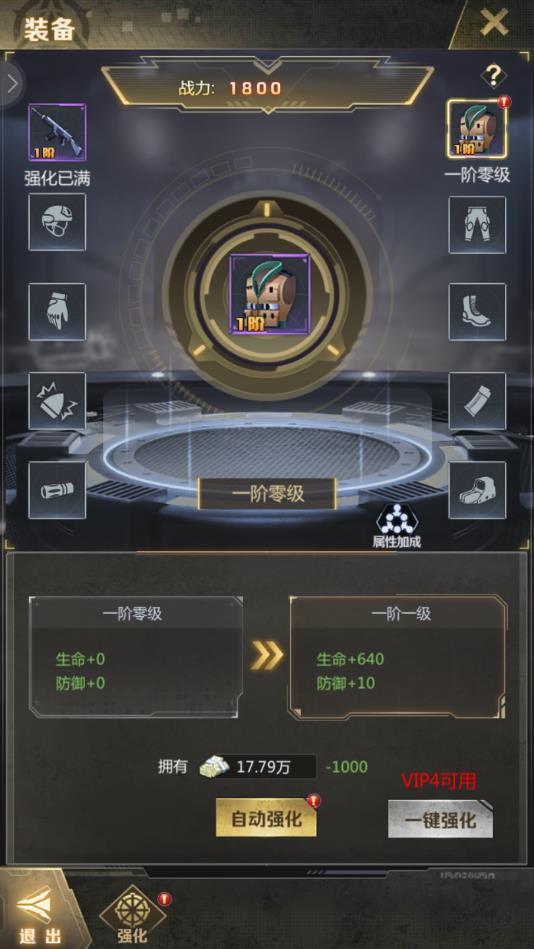Select the helmet equipment slot
The image size is (534, 949).
click(x=57, y=222)
